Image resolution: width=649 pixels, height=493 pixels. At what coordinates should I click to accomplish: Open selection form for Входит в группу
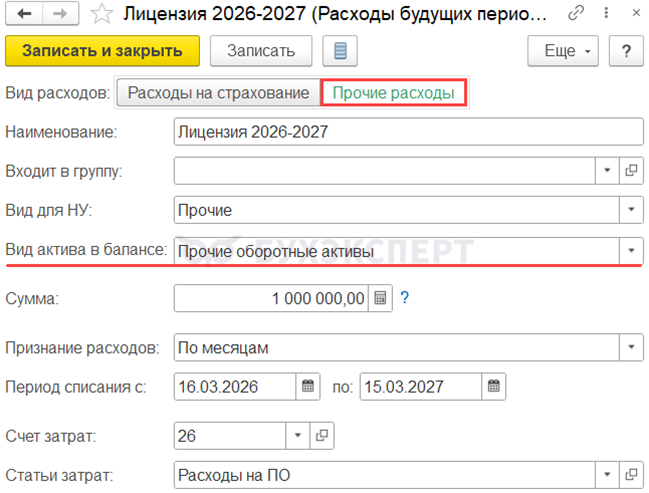click(x=631, y=171)
